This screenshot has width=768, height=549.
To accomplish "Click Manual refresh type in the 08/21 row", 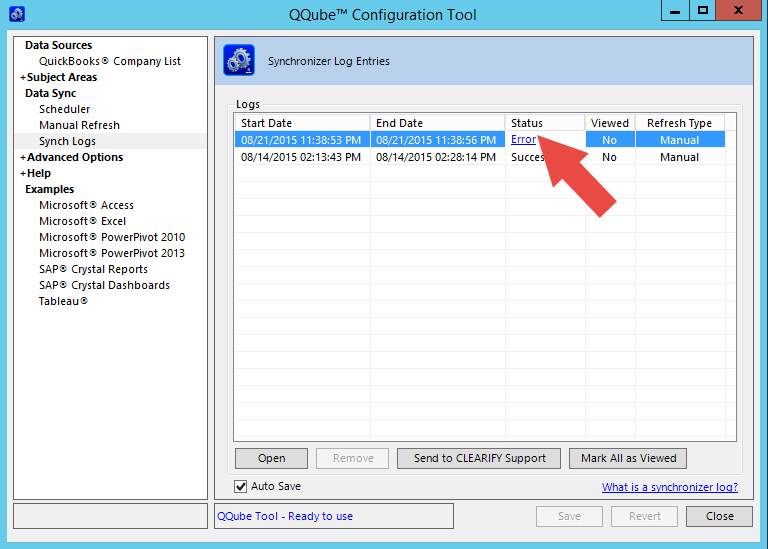I will [x=680, y=140].
